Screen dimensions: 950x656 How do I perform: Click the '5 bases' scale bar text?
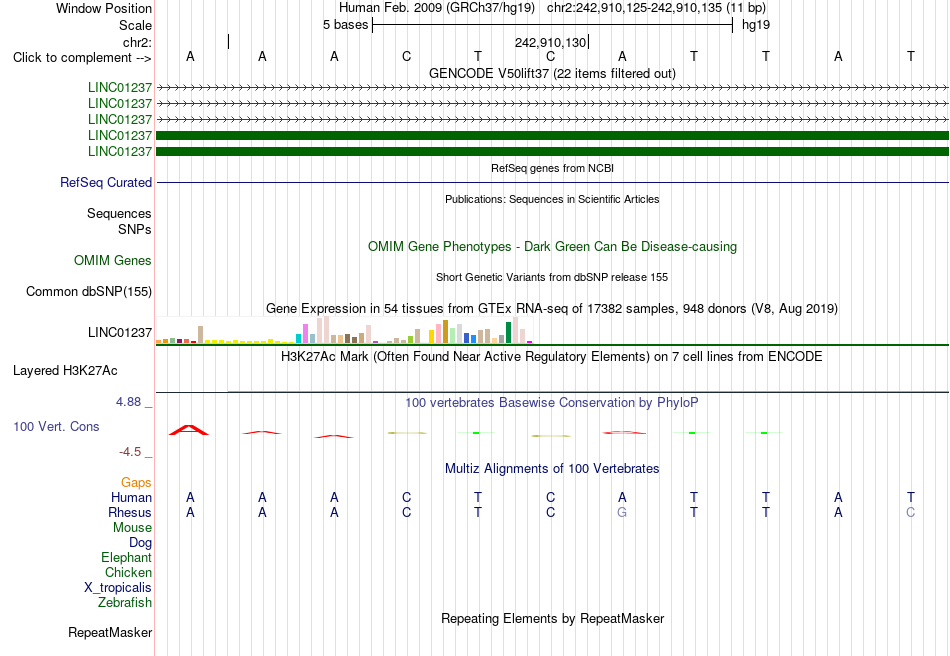tap(345, 25)
